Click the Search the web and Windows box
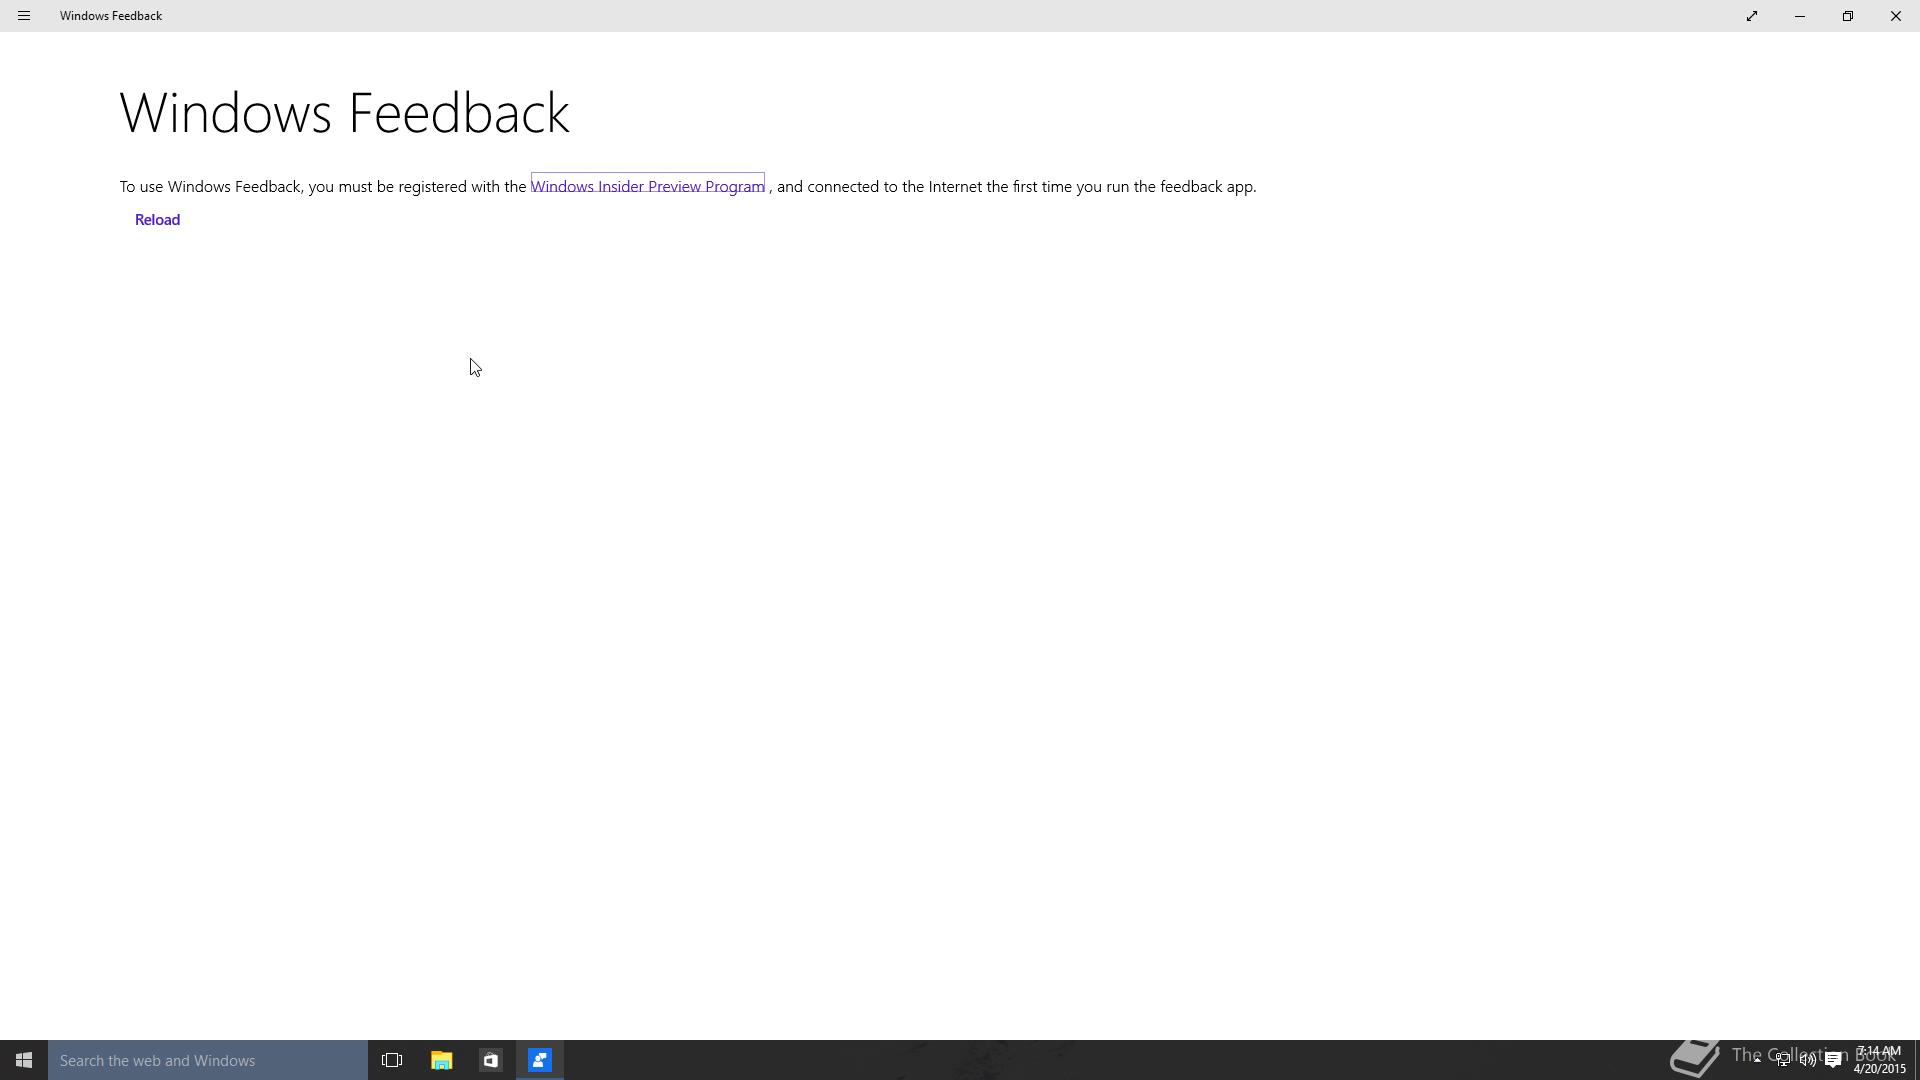1920x1080 pixels. pyautogui.click(x=208, y=1060)
